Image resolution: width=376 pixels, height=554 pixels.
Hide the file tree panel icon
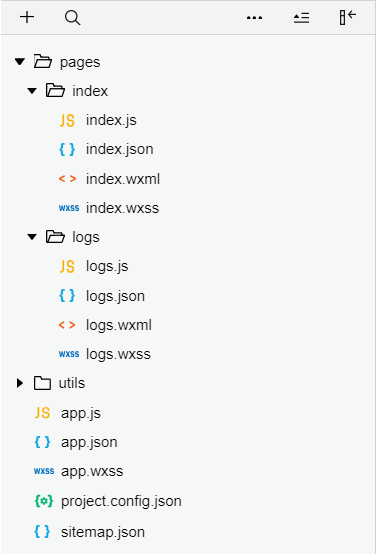[348, 17]
